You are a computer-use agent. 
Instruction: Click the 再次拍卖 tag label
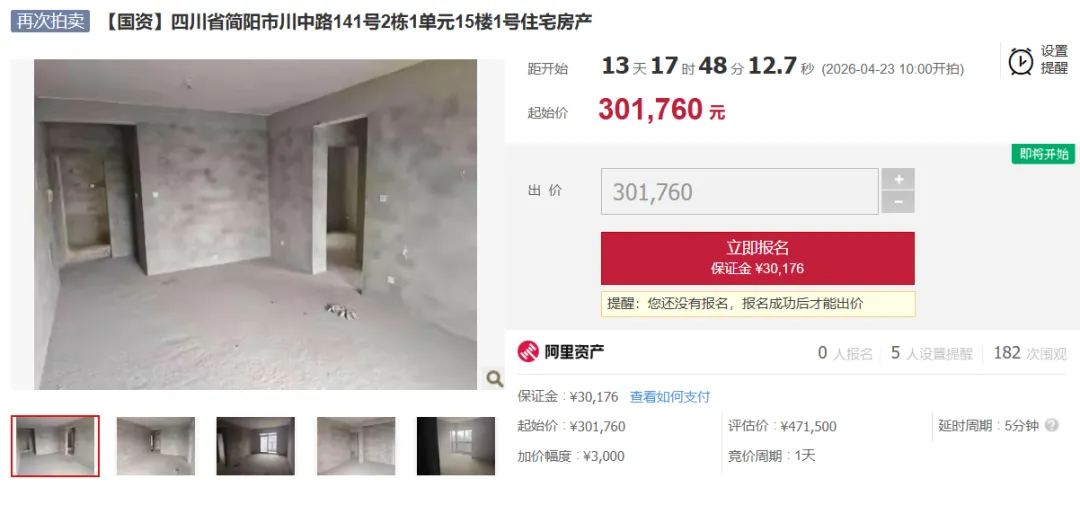(50, 21)
